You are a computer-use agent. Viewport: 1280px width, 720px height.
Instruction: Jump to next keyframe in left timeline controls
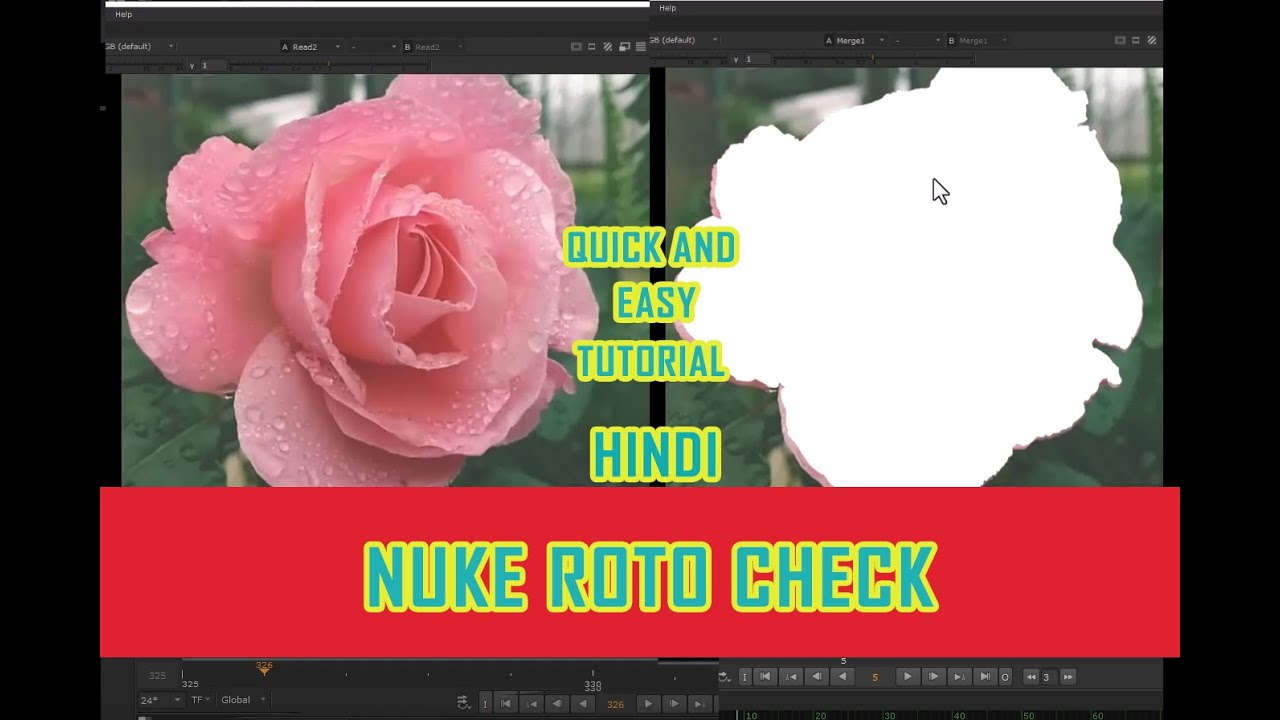(x=699, y=704)
